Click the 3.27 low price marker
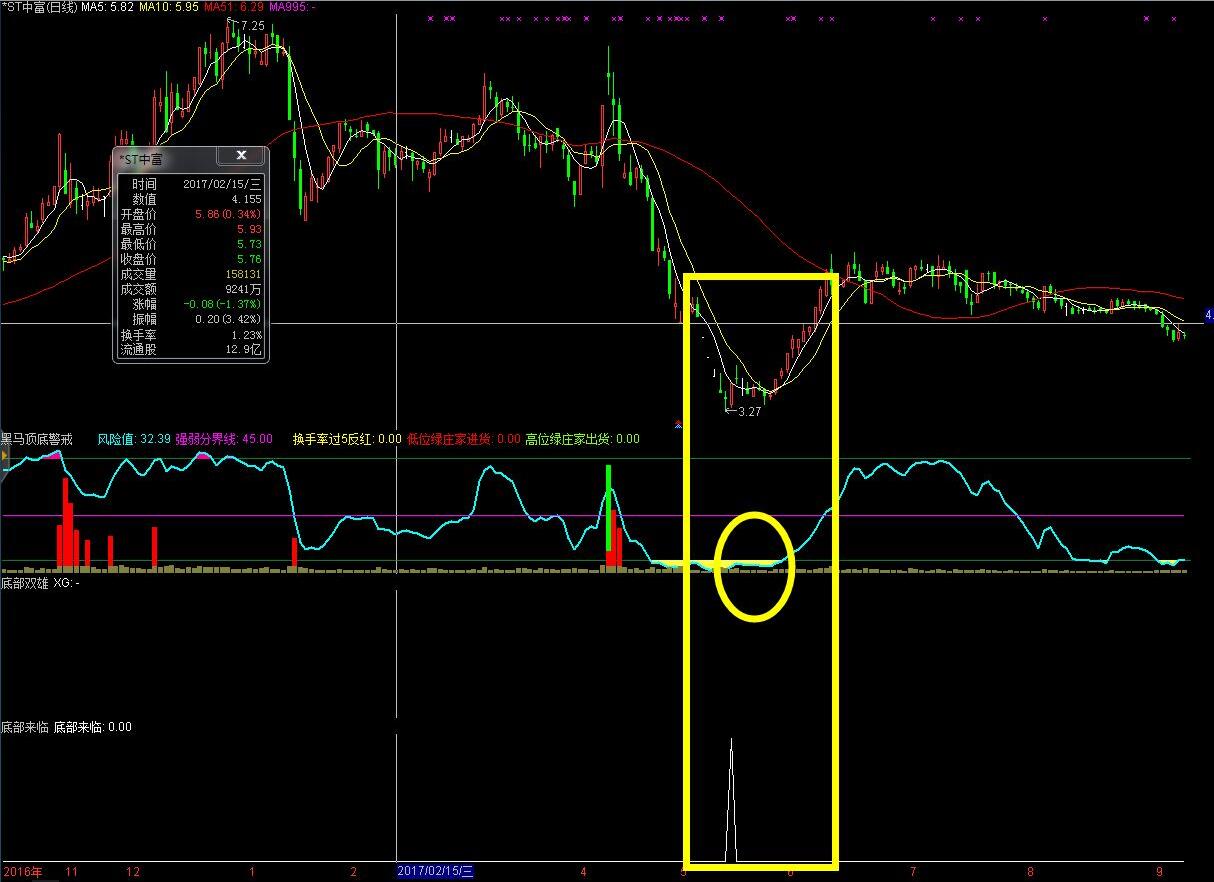 tap(747, 411)
